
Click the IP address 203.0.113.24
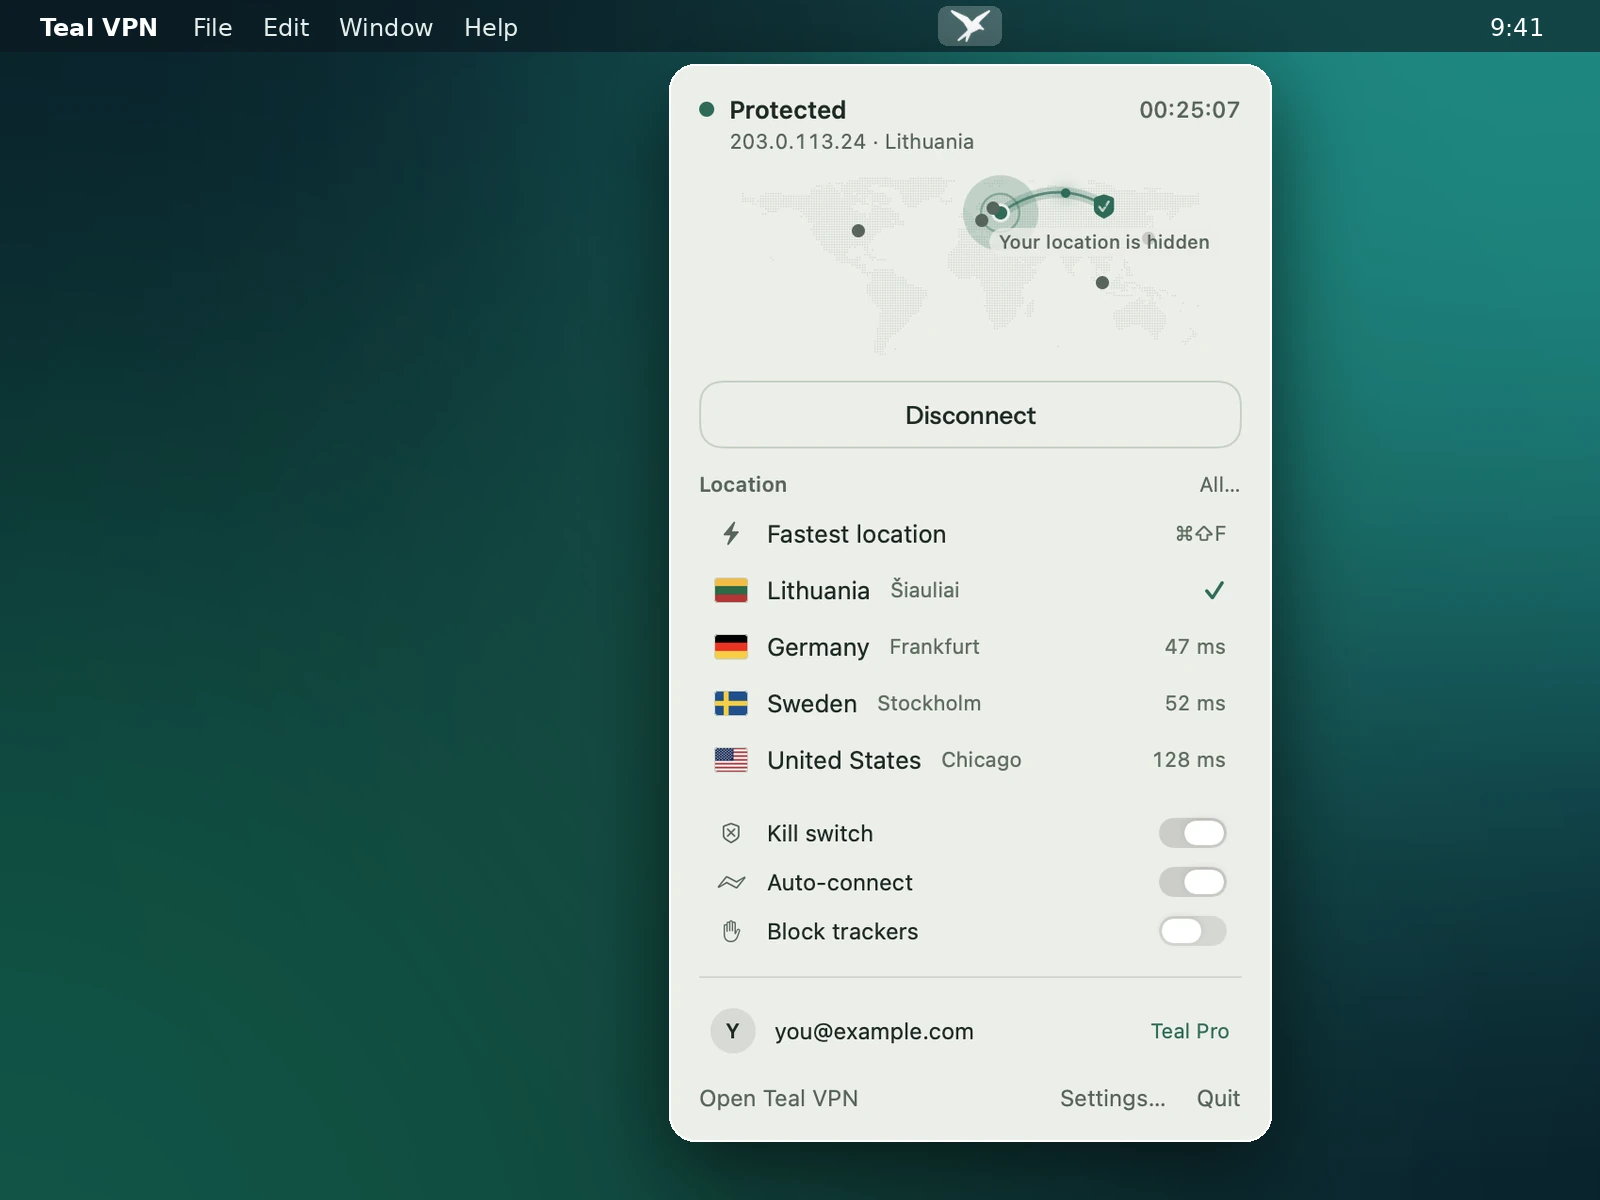point(798,141)
